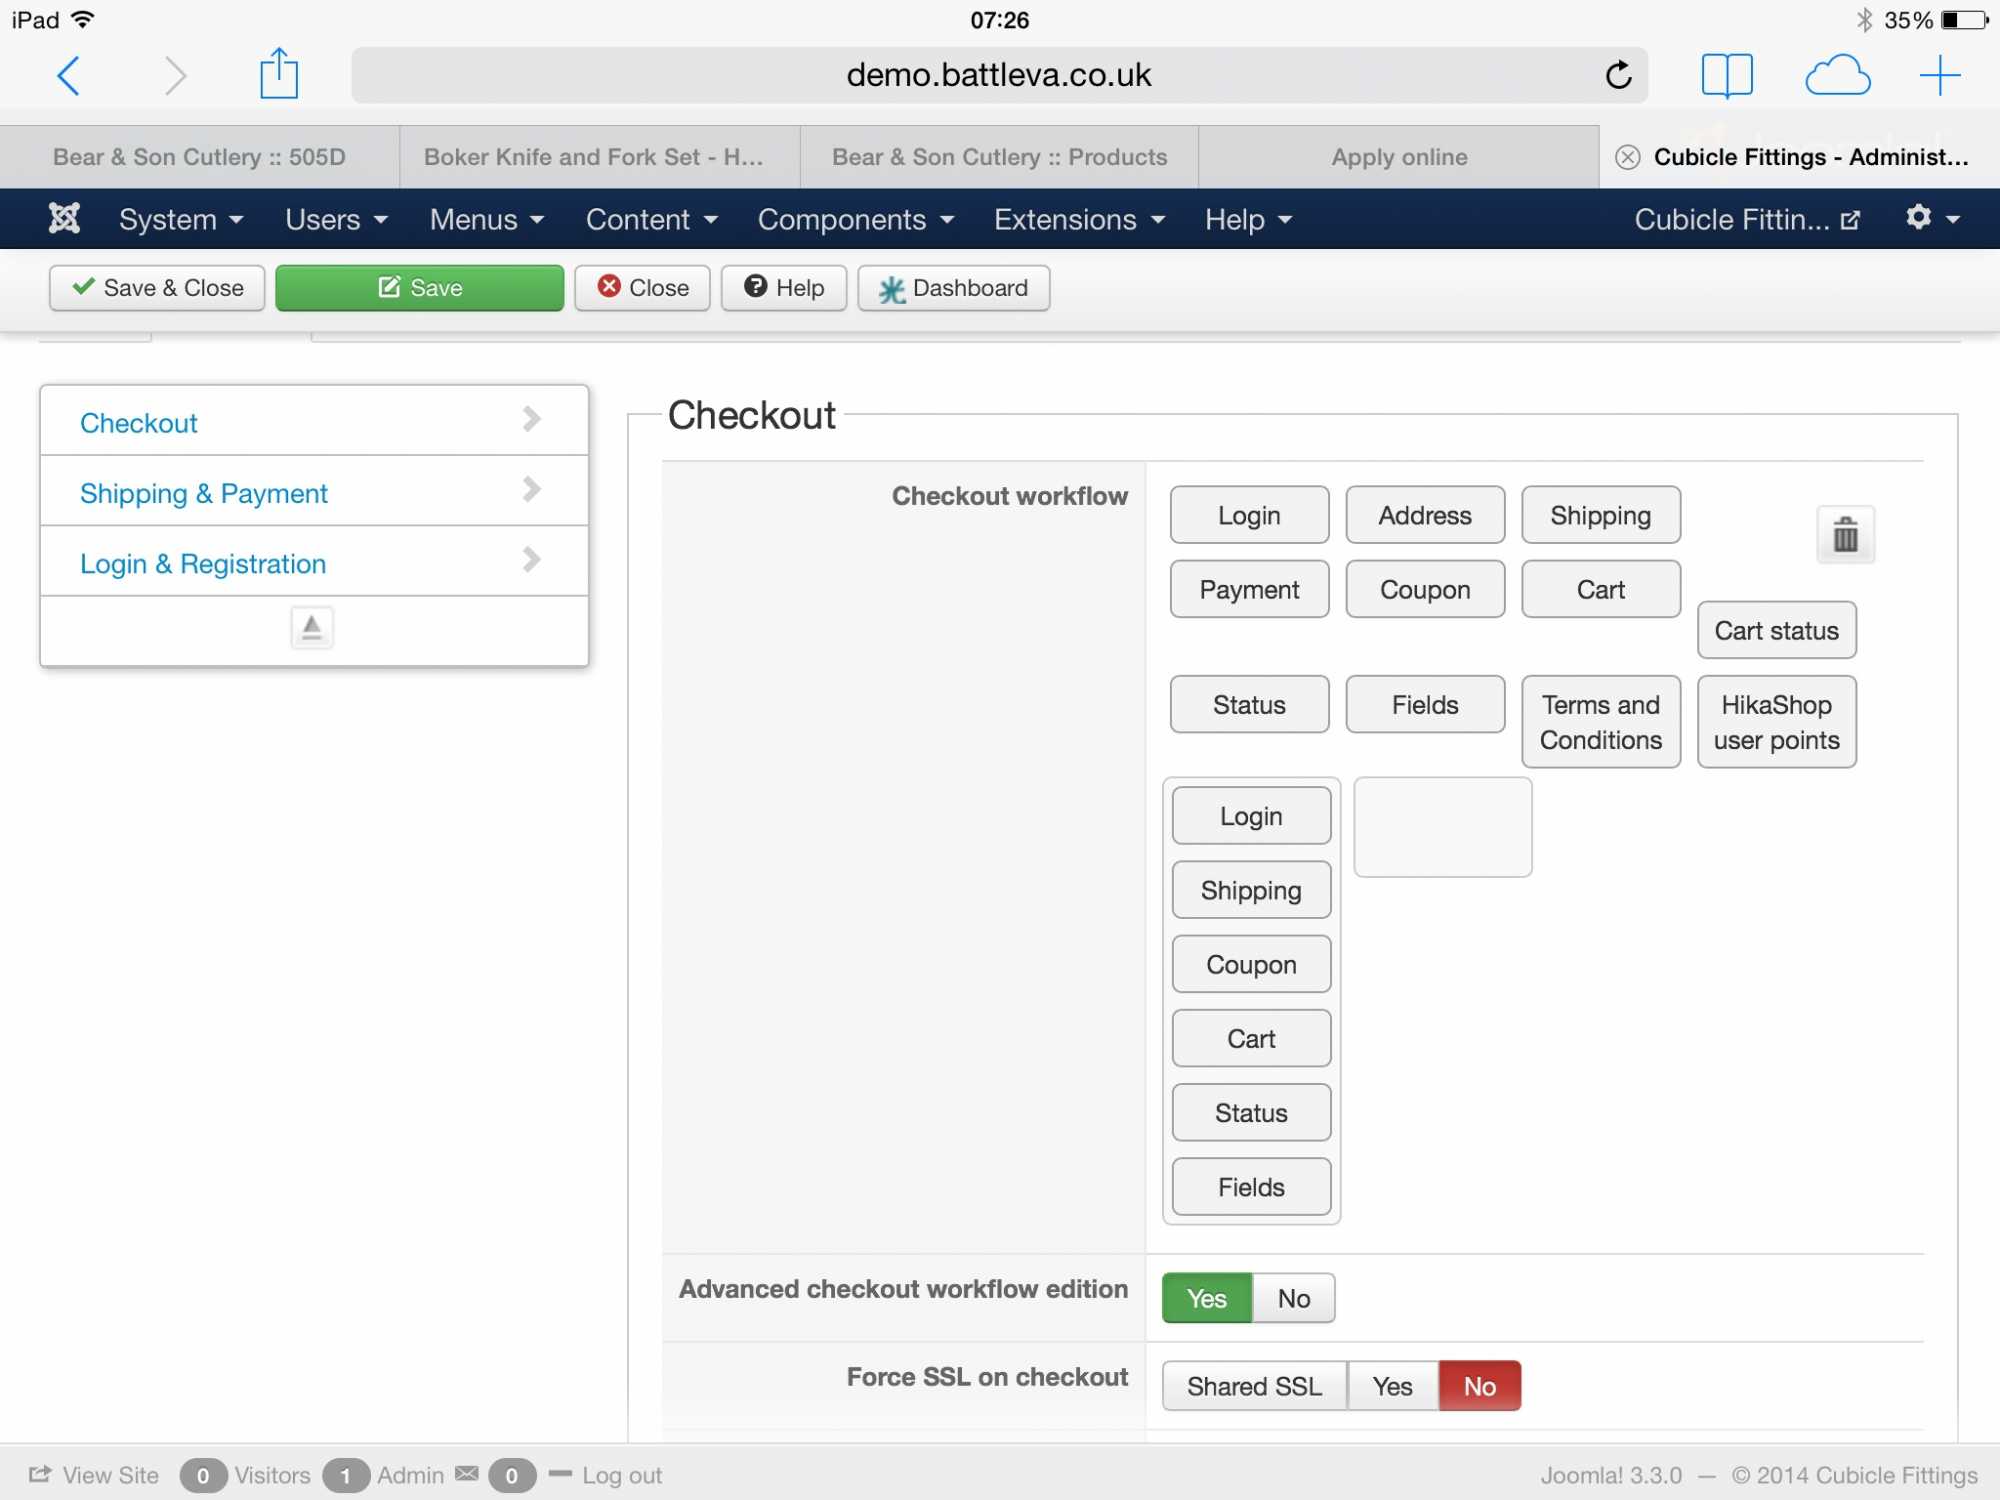Open the Extensions dropdown menu

tap(1079, 219)
